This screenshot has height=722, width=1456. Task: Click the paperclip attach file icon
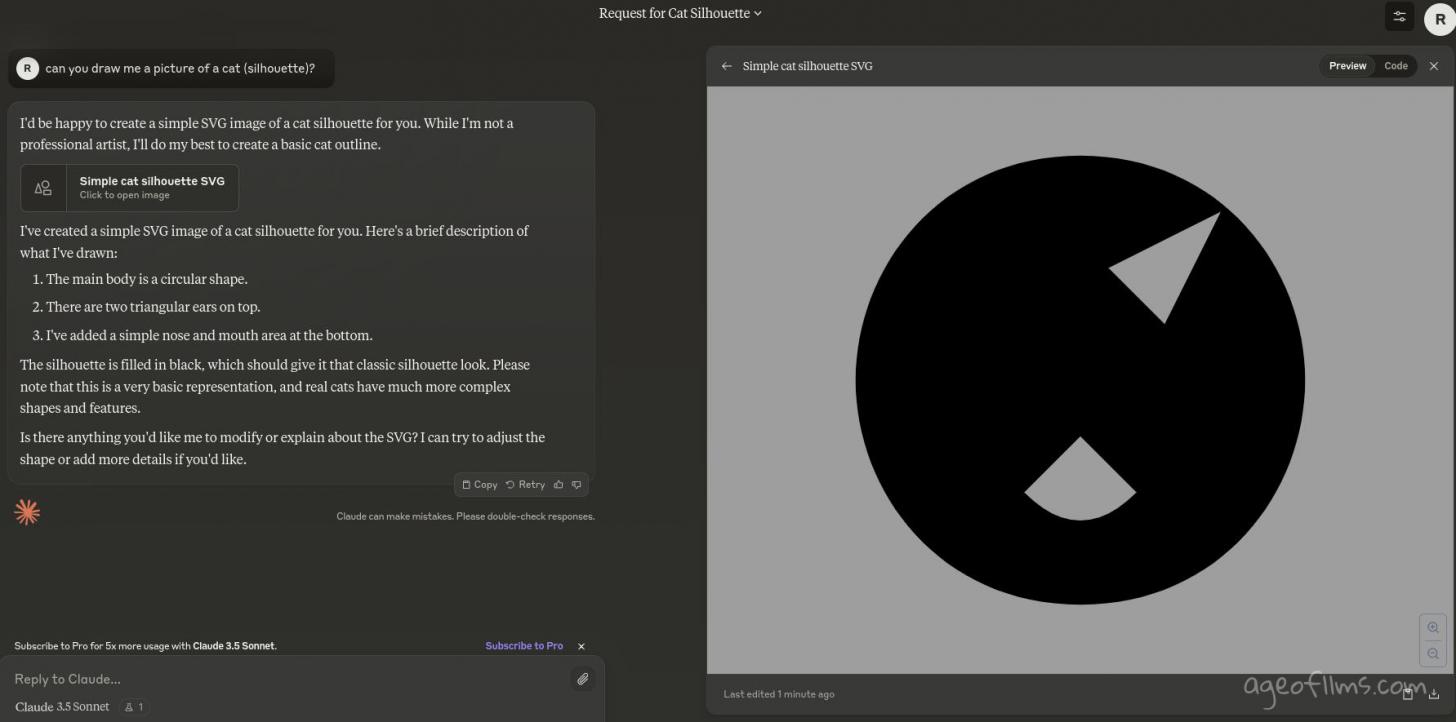coord(582,679)
